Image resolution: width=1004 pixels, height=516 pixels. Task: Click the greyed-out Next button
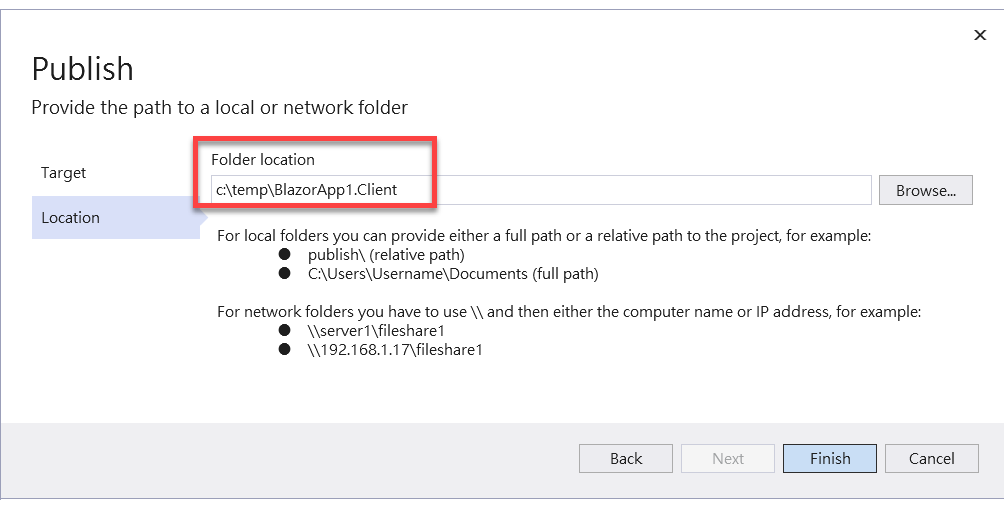pyautogui.click(x=727, y=458)
